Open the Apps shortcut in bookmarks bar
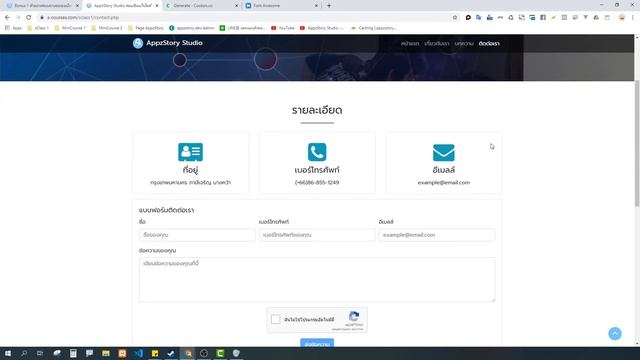This screenshot has width=640, height=360. tap(13, 28)
